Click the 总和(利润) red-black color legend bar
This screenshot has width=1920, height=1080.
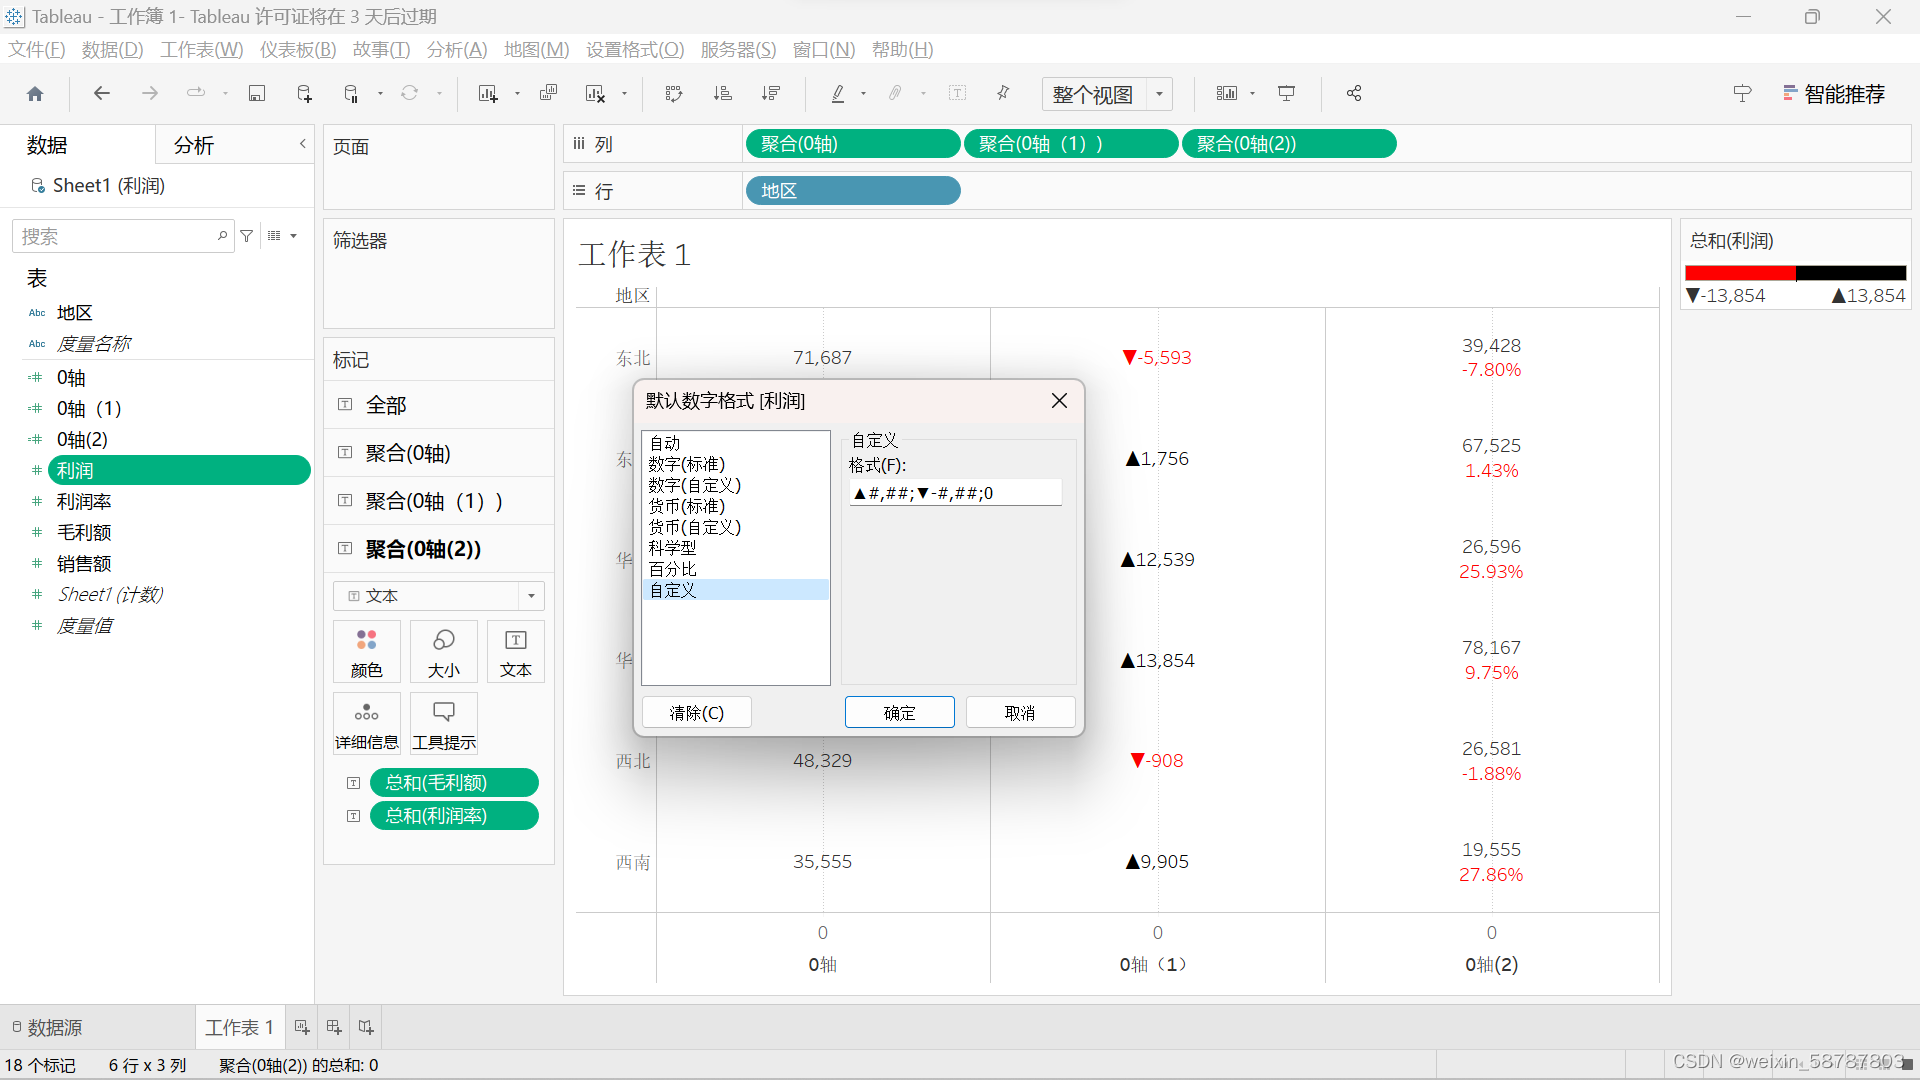[1795, 273]
